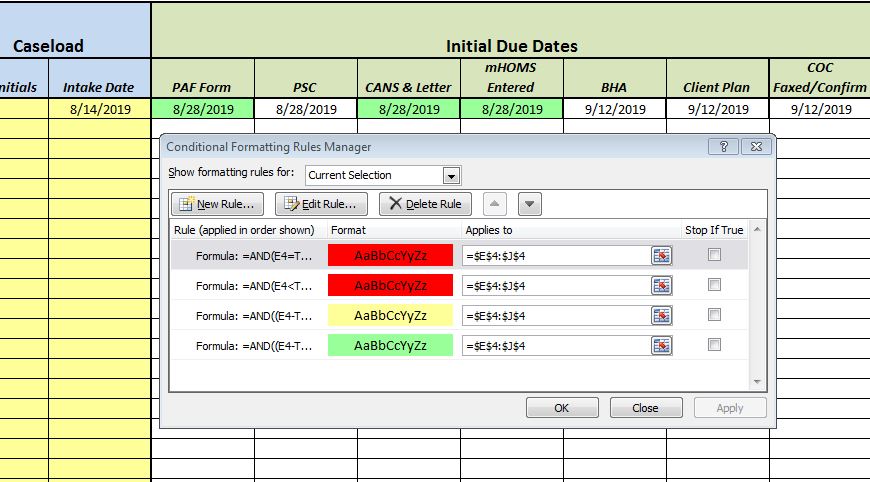This screenshot has width=870, height=482.
Task: Close the Rules Manager with X
Action: point(756,146)
